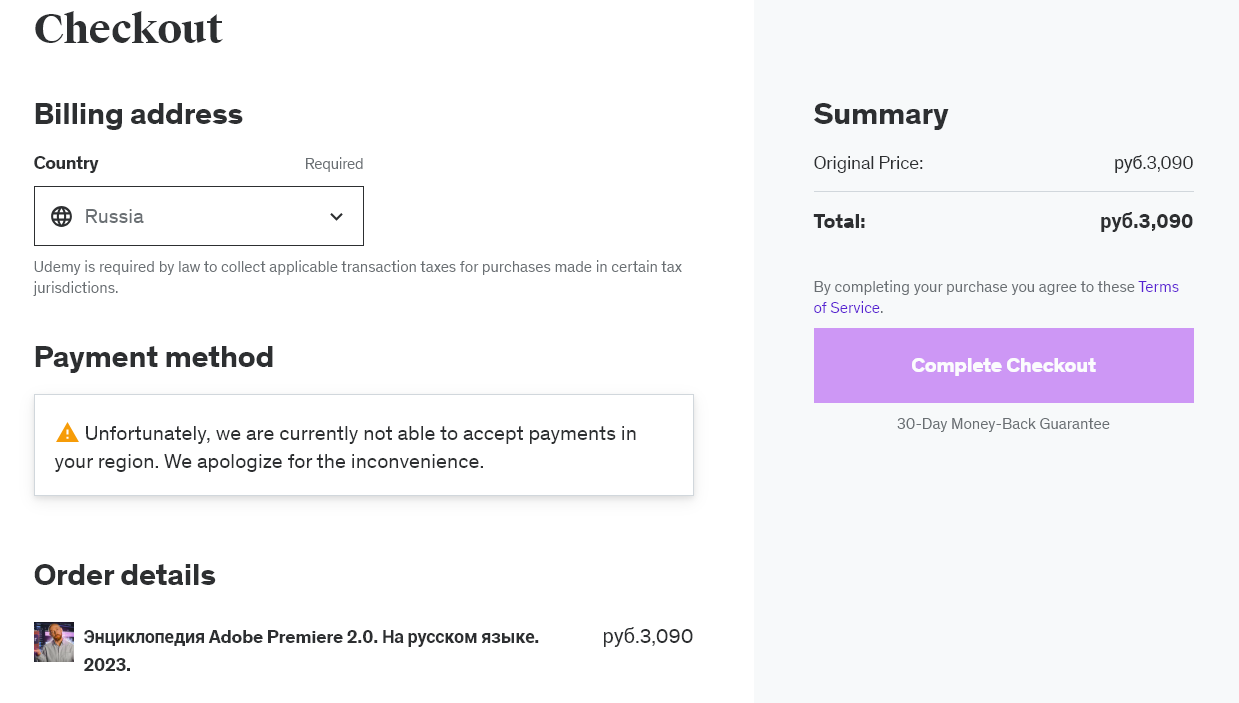Click the orange warning triangle icon
Viewport: 1239px width, 703px height.
pos(67,433)
